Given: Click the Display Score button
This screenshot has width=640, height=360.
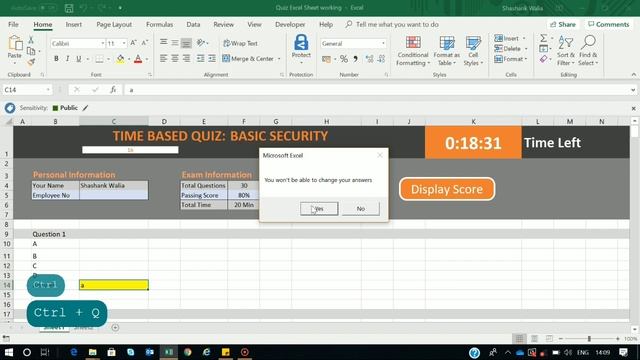Looking at the screenshot, I should 447,189.
